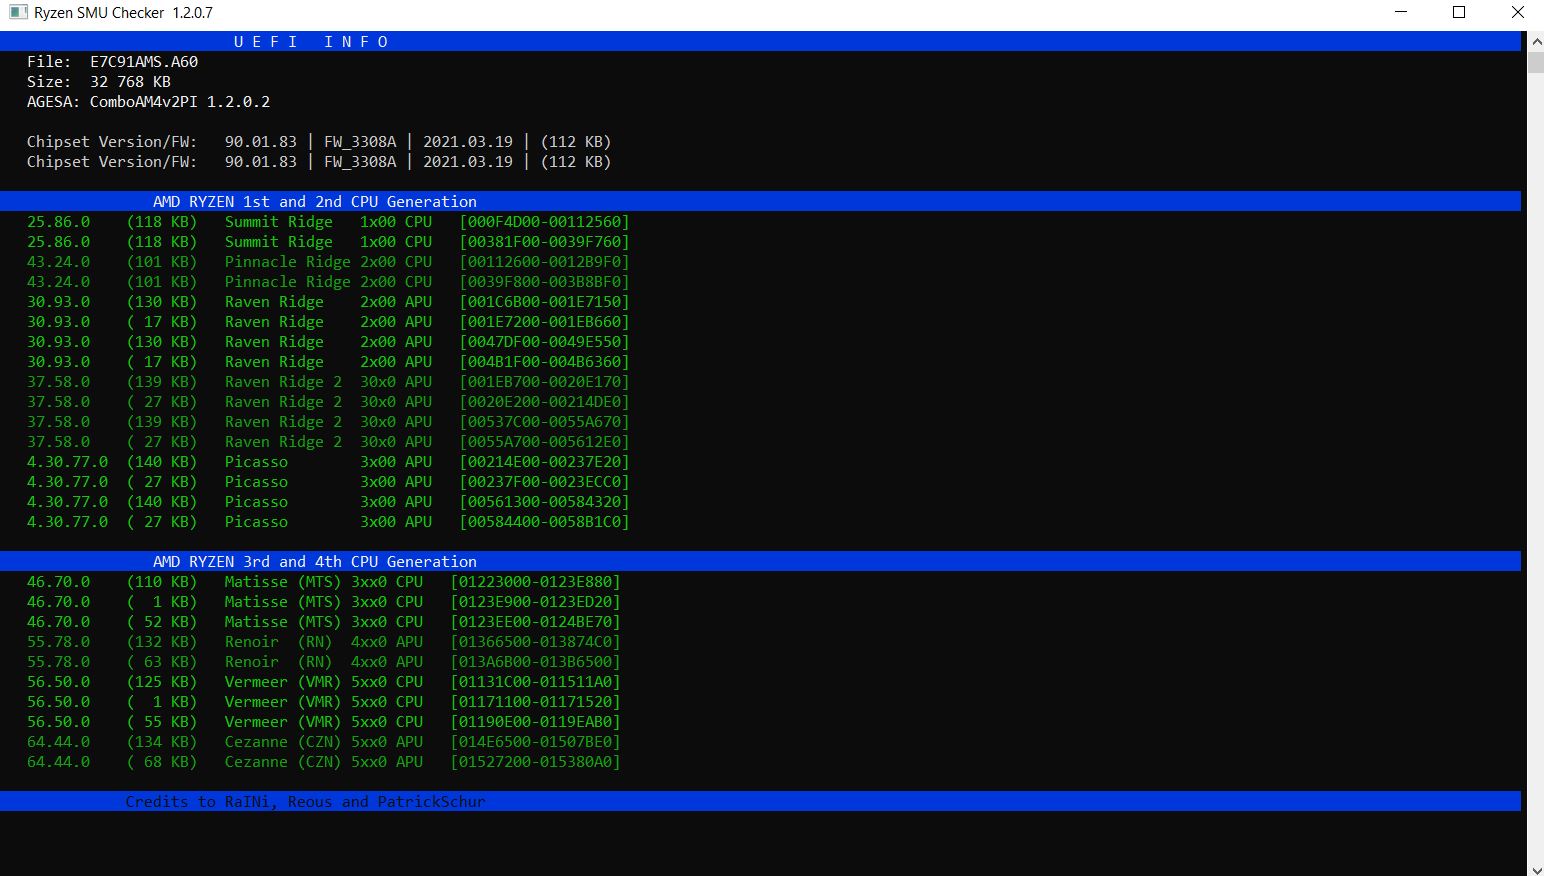Click the 'AMD RYZEN 3rd and 4th CPU Generation' header
Image resolution: width=1544 pixels, height=876 pixels.
tap(315, 562)
